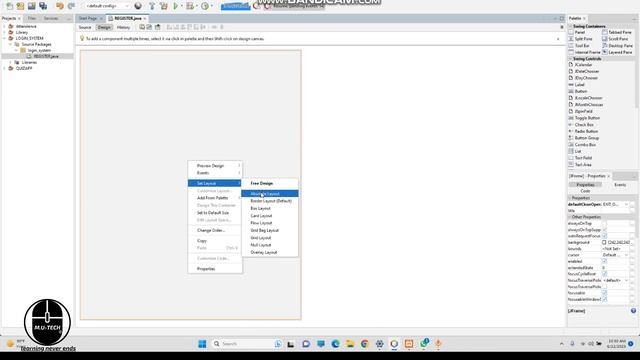Open Preview Design context menu entry

coord(215,166)
